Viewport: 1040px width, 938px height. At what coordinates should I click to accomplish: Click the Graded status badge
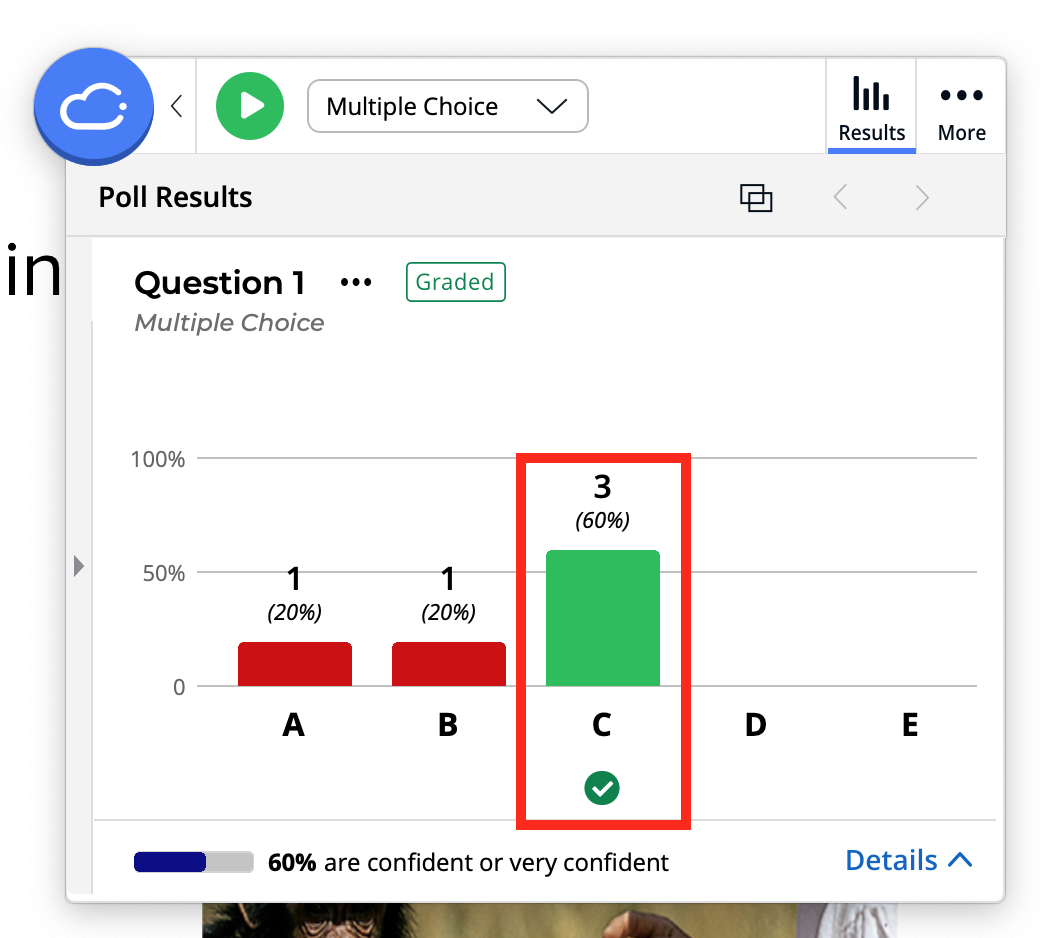tap(455, 282)
